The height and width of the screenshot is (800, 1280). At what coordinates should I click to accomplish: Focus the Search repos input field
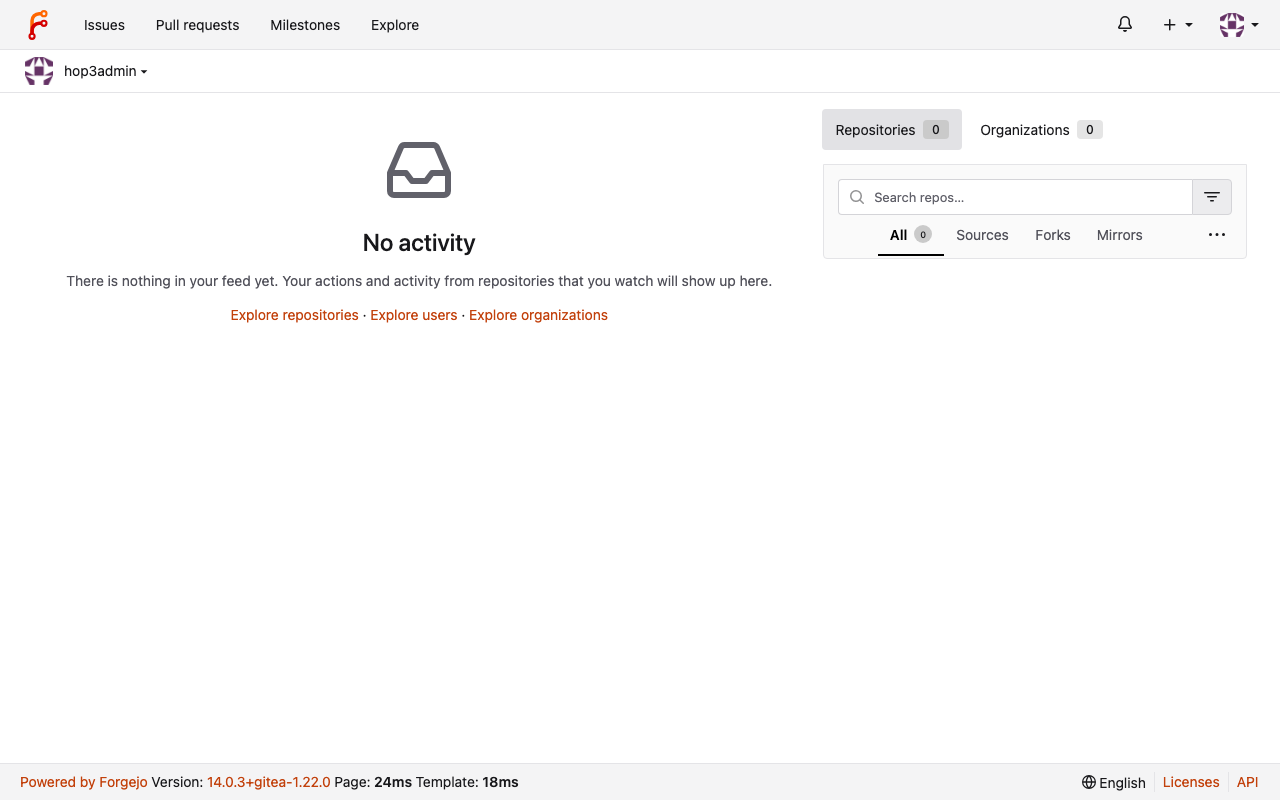click(x=1015, y=197)
